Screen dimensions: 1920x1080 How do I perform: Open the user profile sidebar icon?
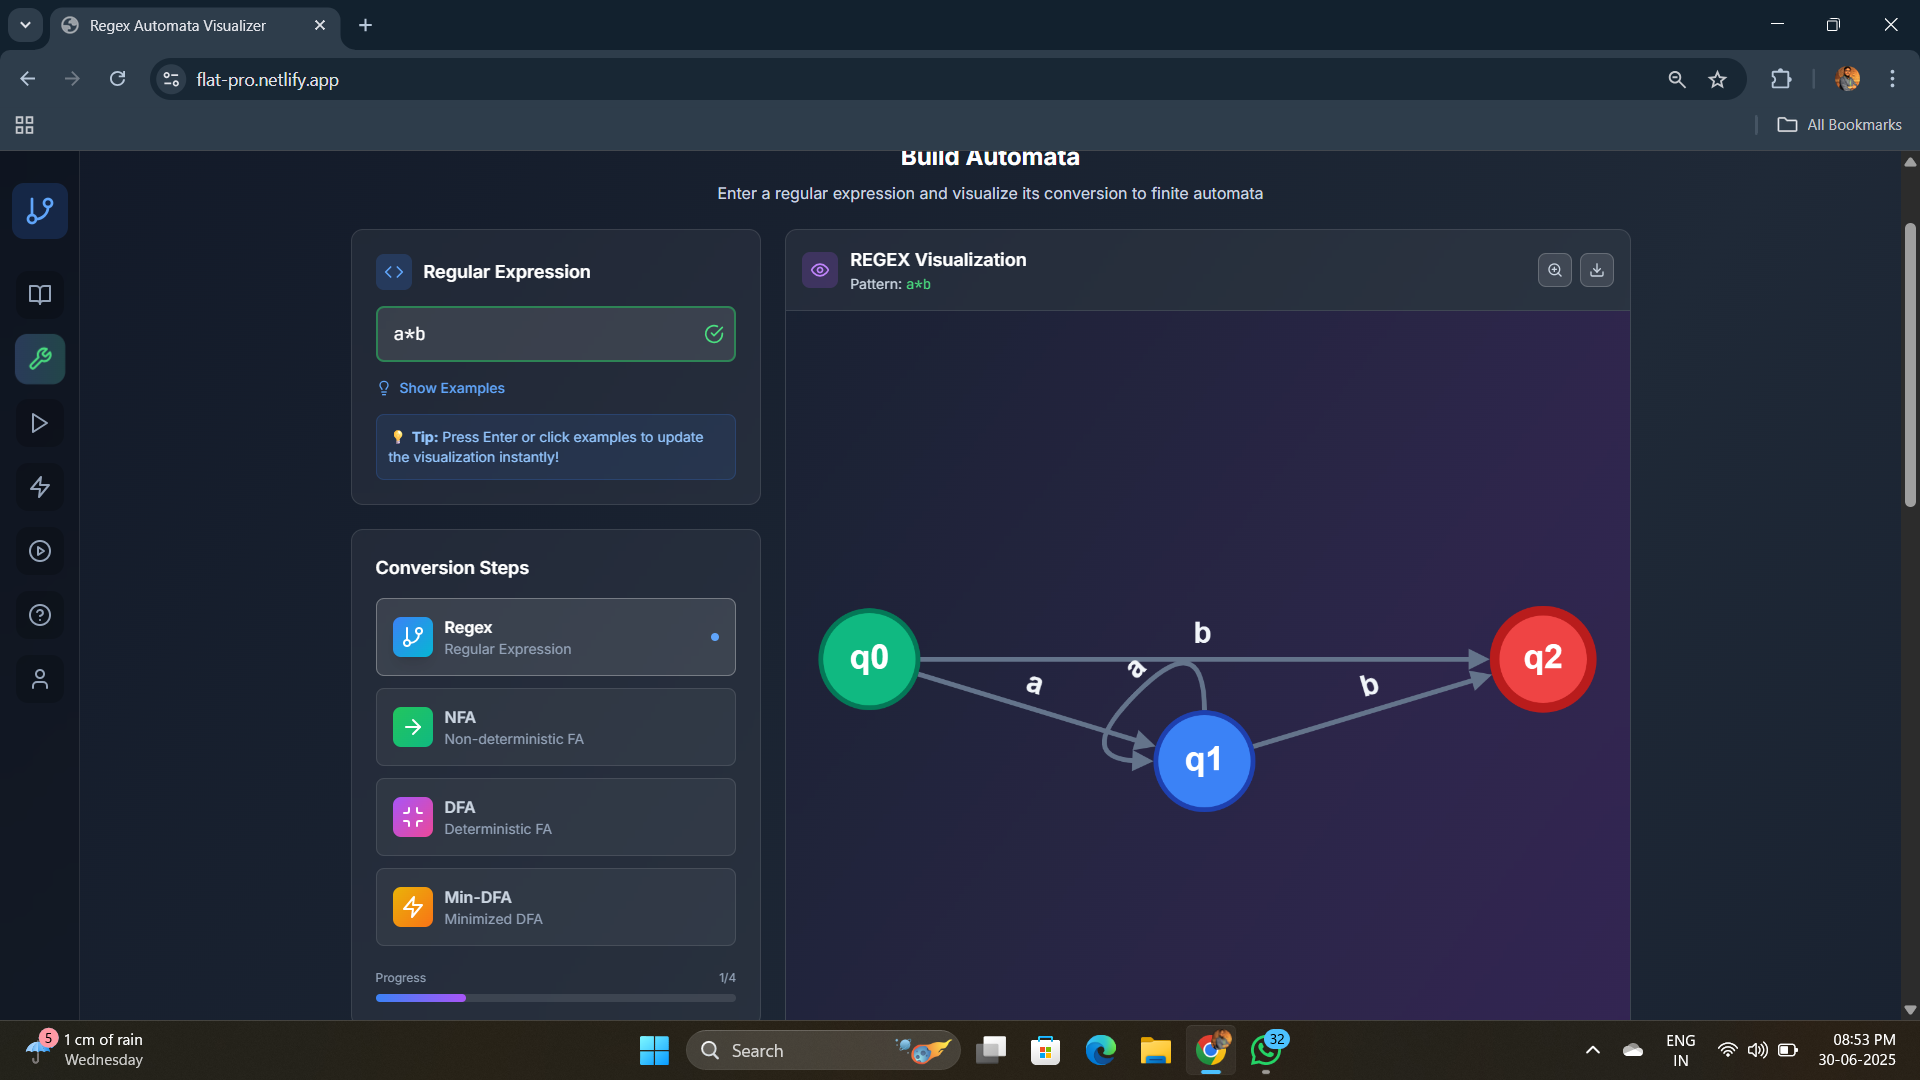(x=40, y=679)
